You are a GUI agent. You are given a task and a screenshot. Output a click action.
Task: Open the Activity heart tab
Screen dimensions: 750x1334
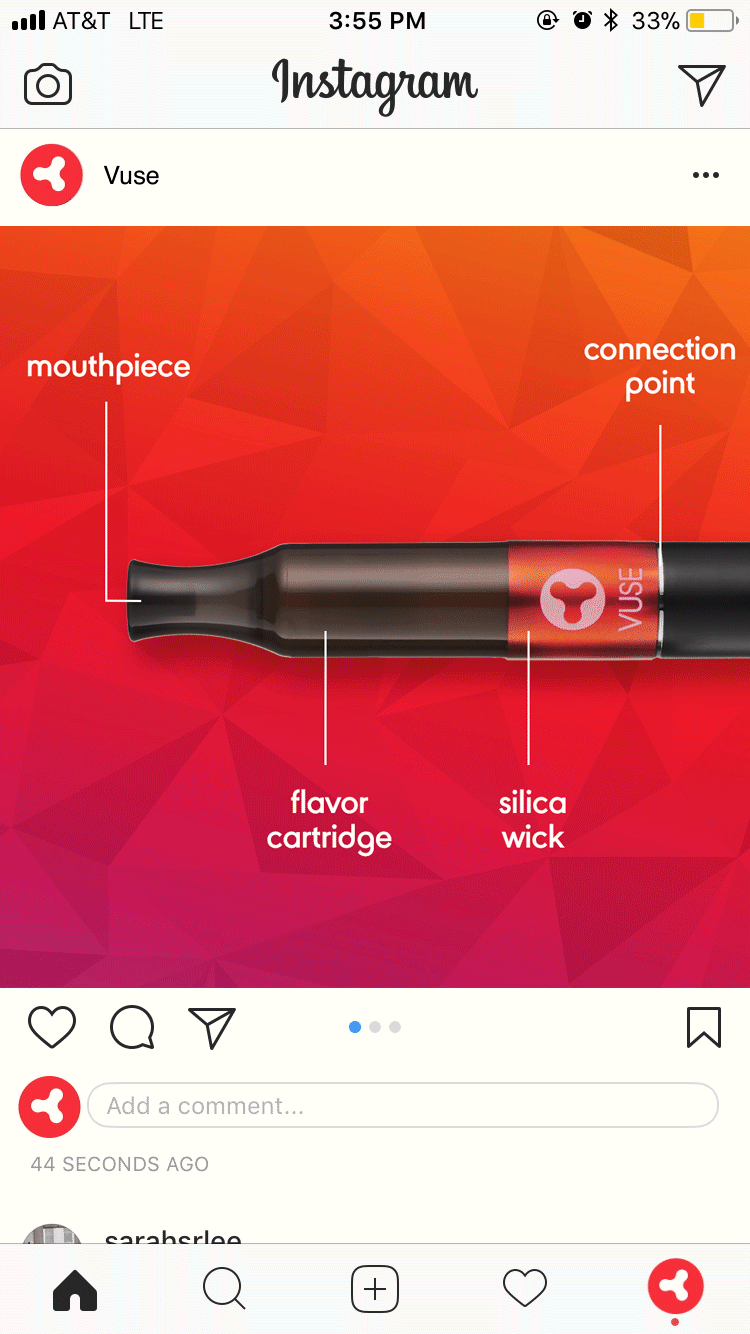(x=525, y=1290)
